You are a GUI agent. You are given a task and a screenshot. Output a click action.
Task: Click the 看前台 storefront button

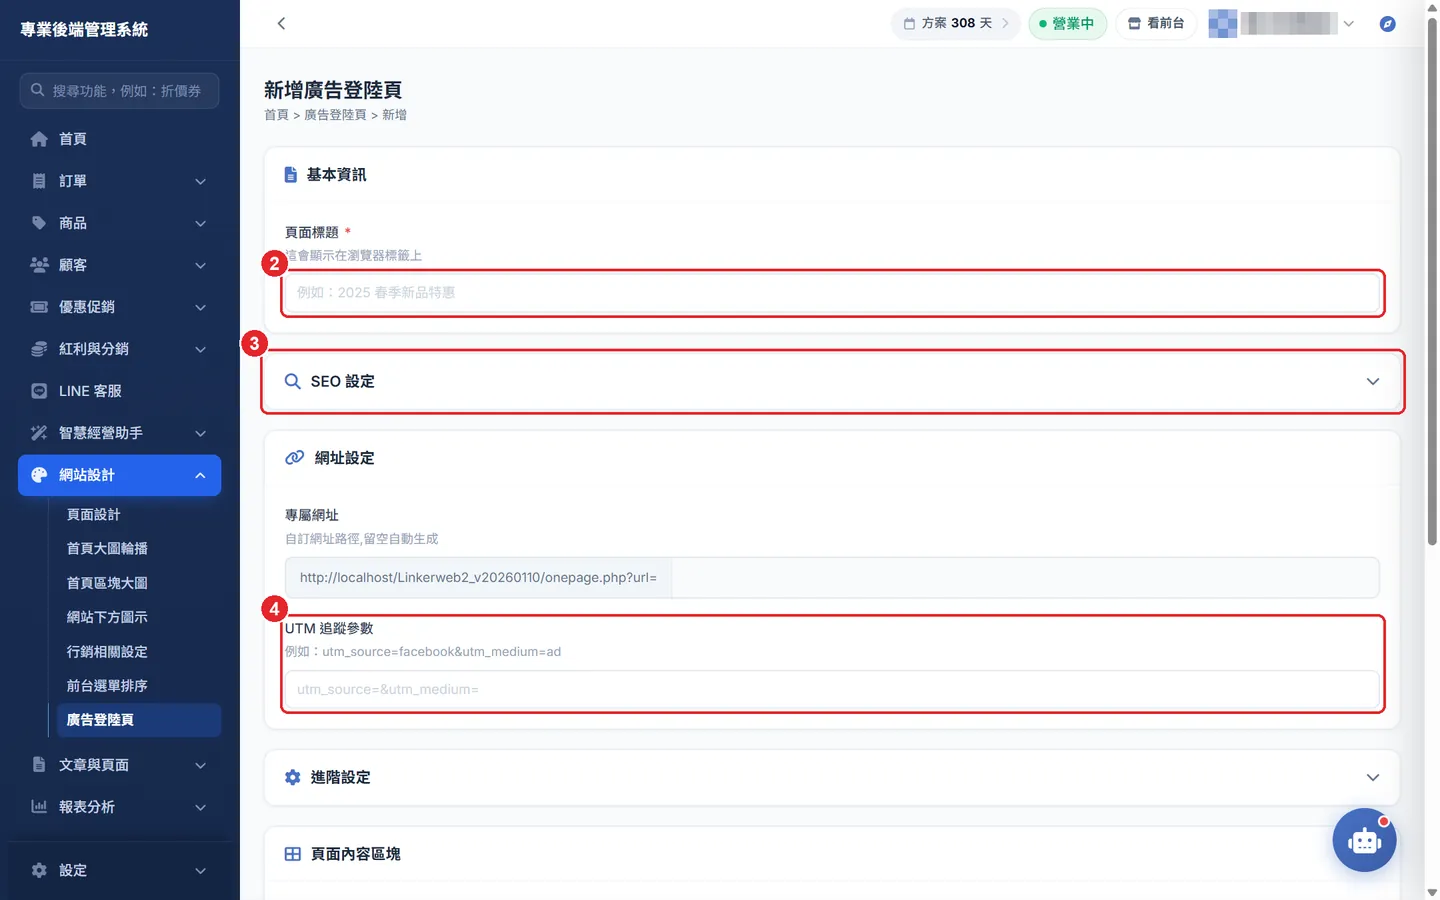1156,23
